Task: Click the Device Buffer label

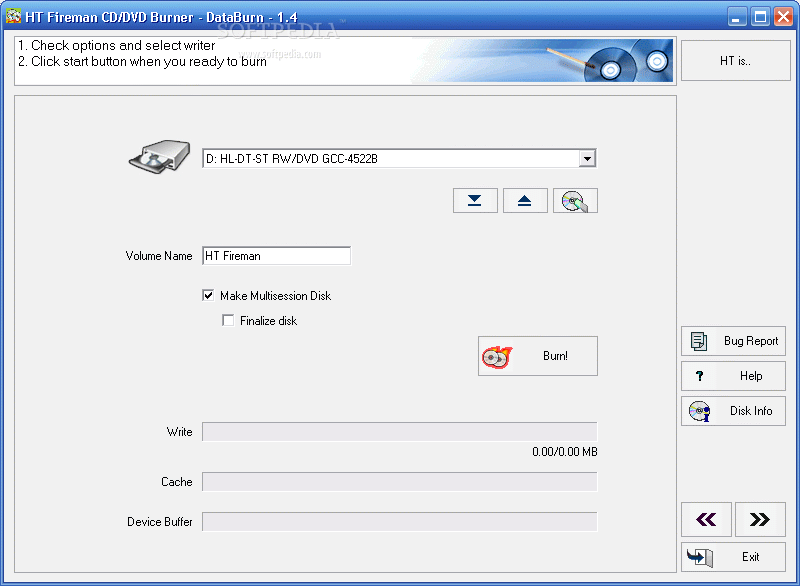Action: coord(160,522)
